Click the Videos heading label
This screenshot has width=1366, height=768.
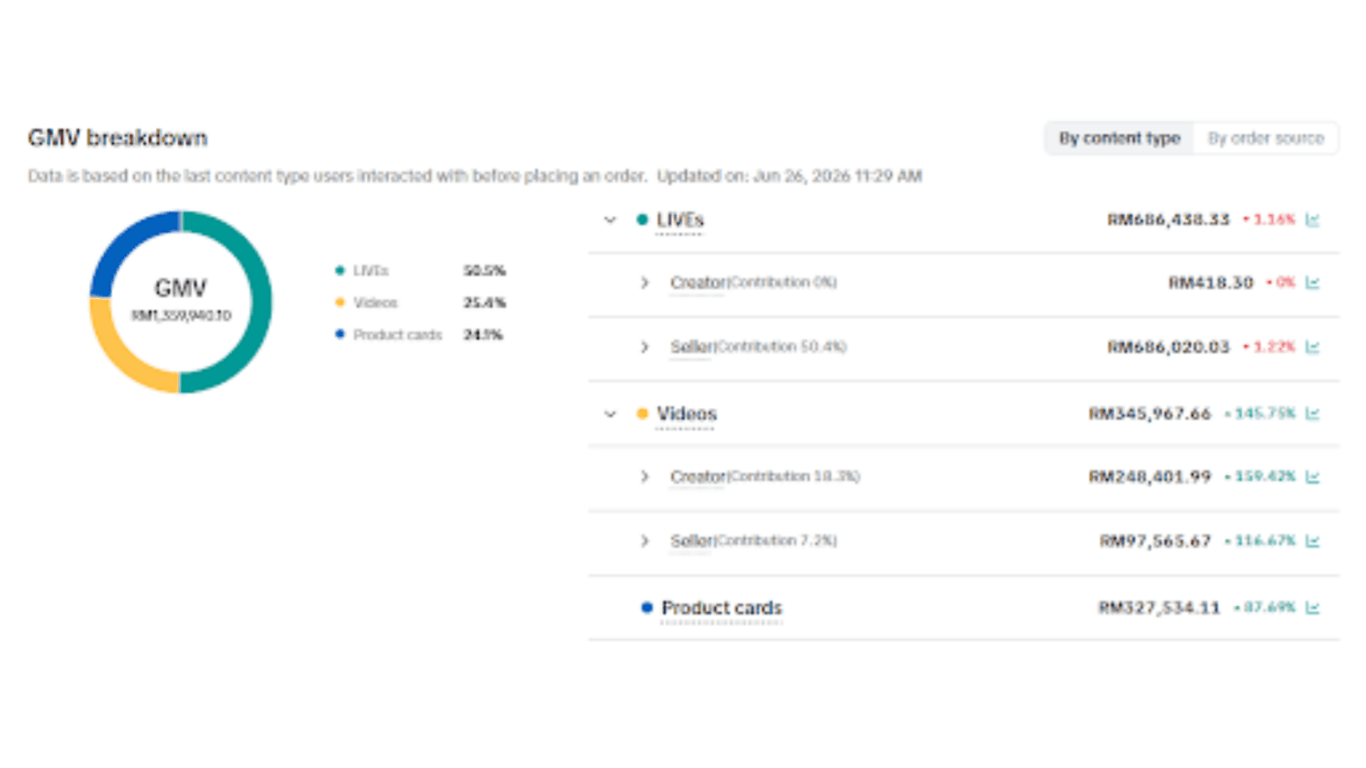(686, 414)
